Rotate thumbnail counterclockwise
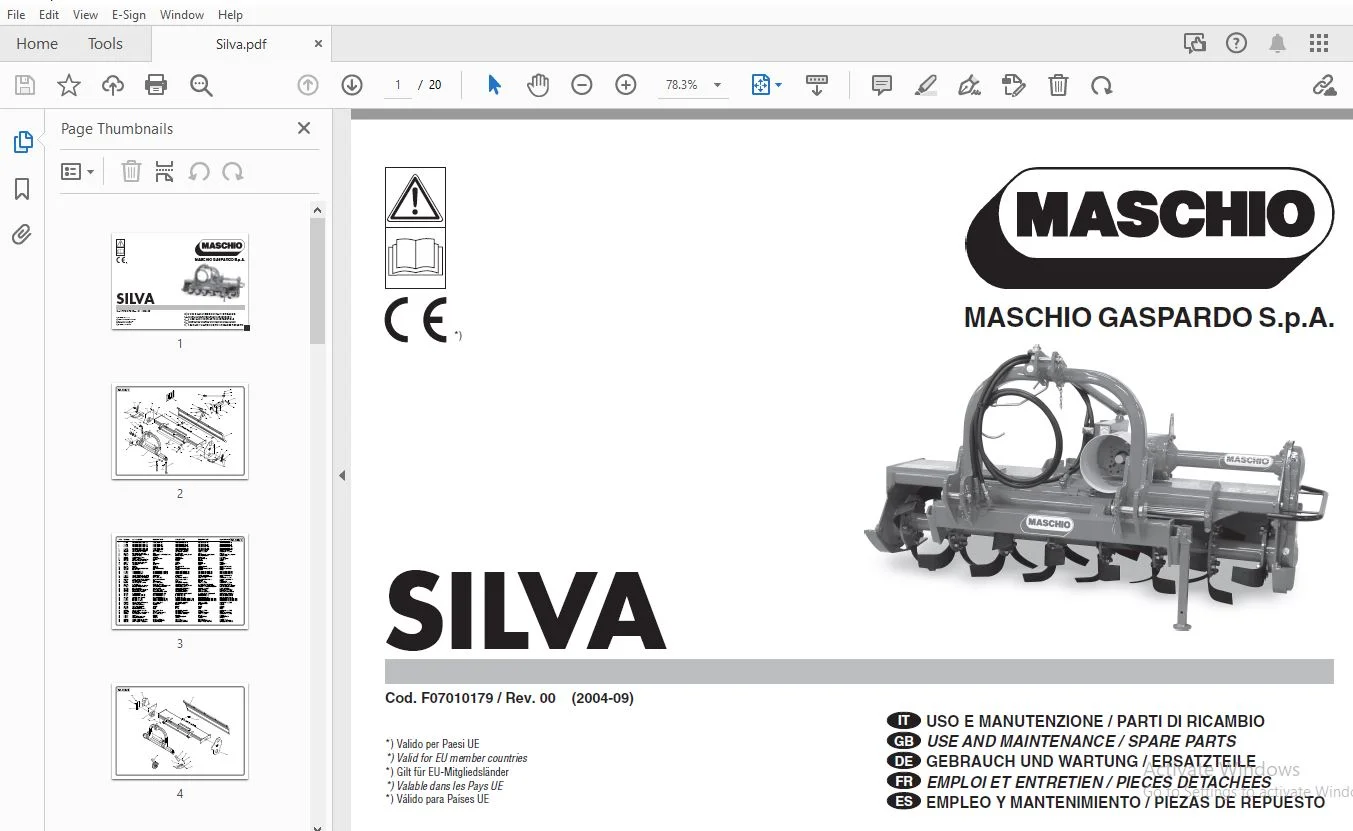The image size is (1353, 831). pyautogui.click(x=199, y=172)
